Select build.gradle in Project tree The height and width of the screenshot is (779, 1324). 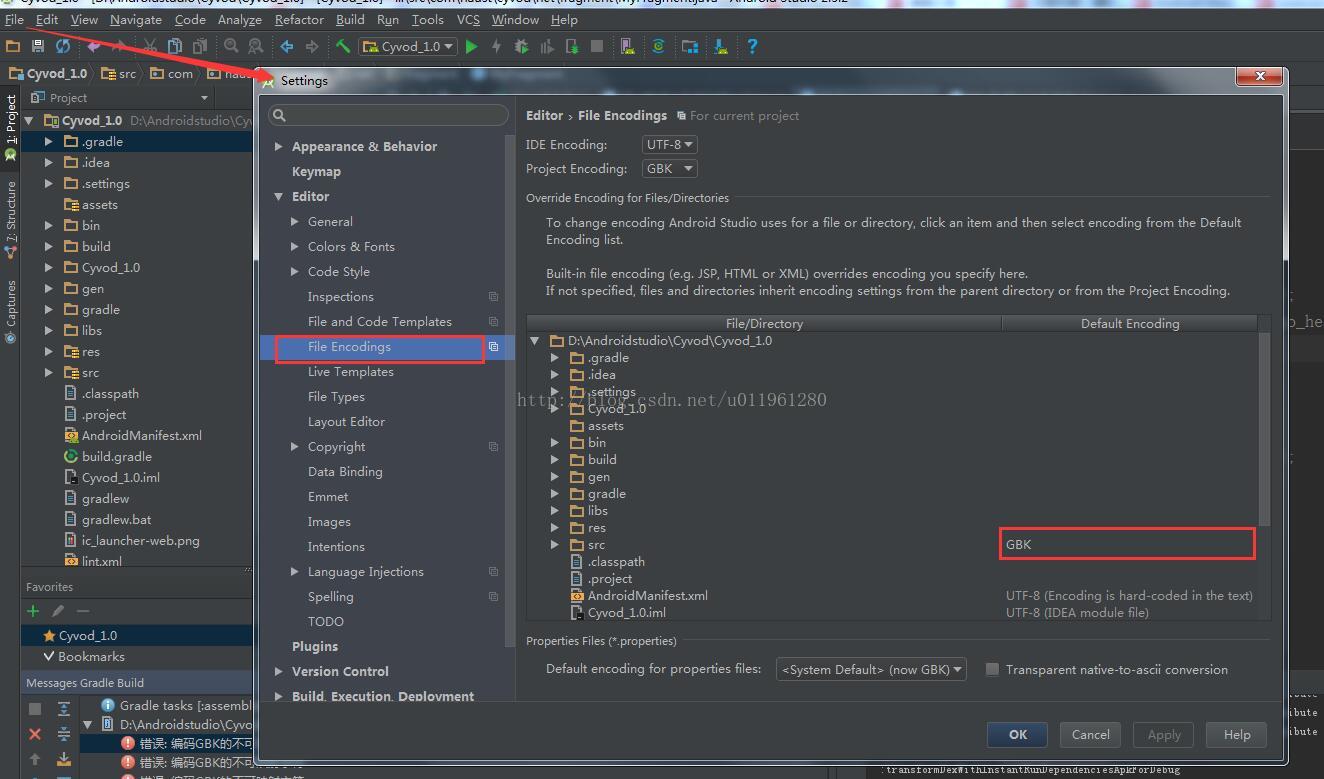point(116,456)
